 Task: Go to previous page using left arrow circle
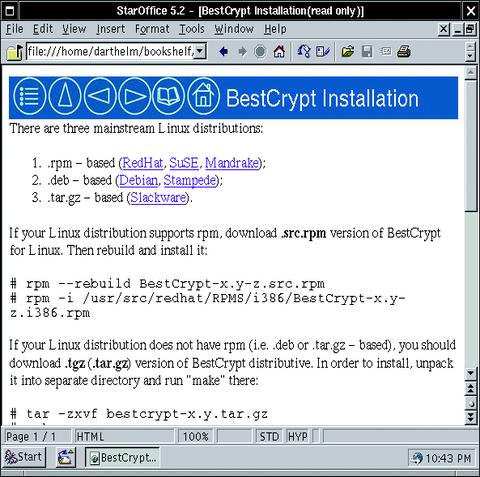click(x=100, y=97)
